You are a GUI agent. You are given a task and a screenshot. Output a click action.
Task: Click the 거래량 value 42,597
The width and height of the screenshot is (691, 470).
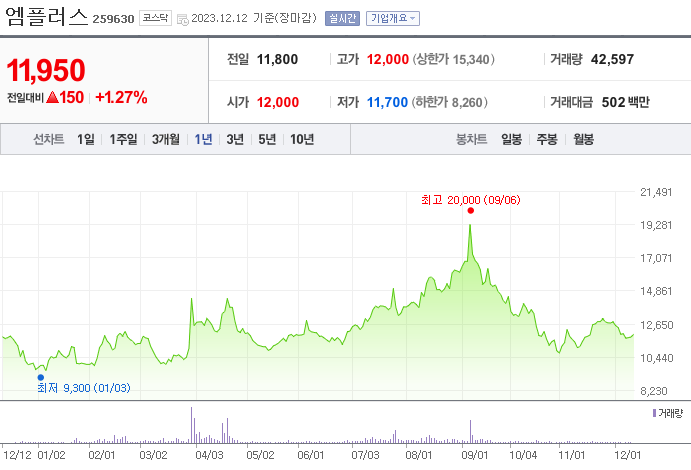tap(612, 59)
